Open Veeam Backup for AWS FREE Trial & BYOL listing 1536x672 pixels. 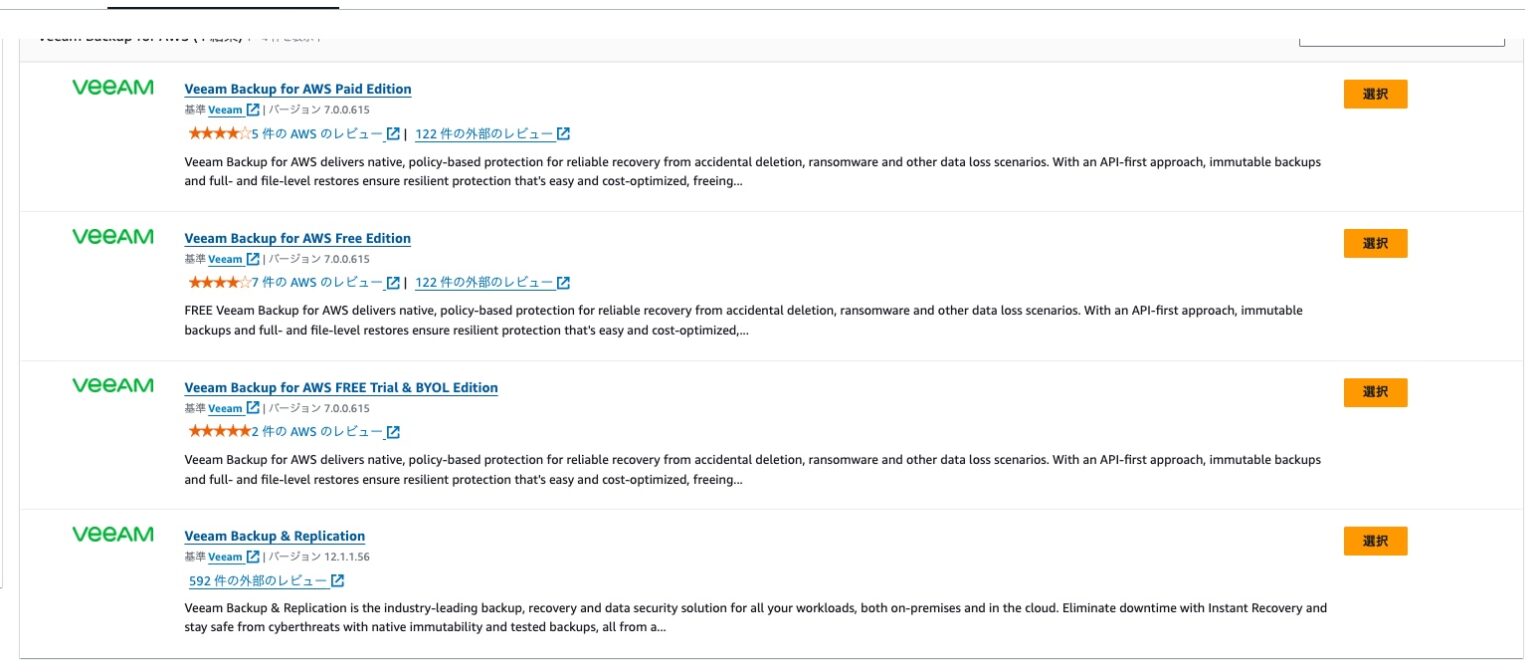(x=341, y=387)
